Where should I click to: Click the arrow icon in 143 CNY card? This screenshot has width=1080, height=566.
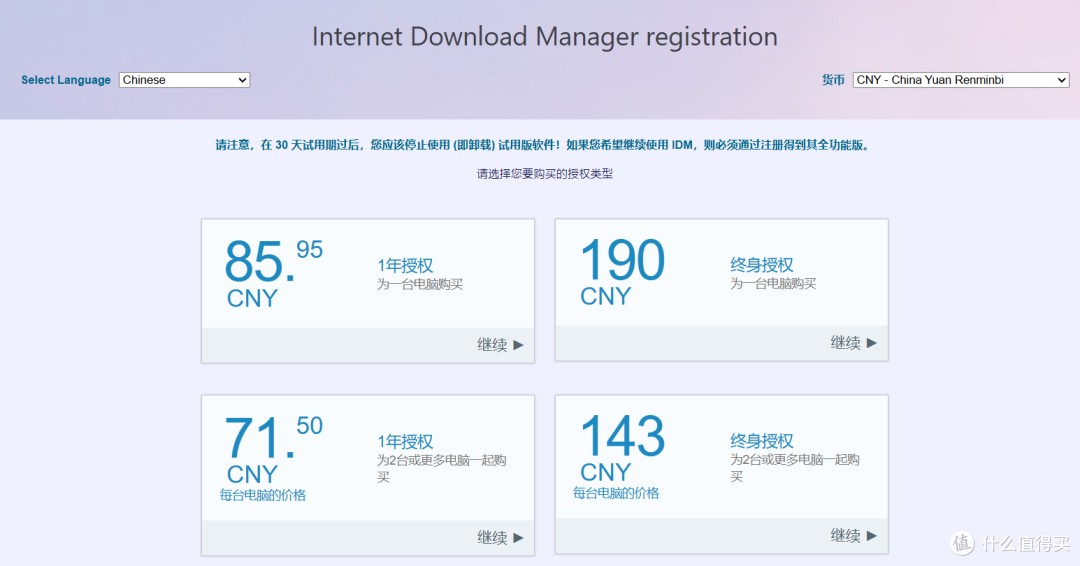tap(872, 536)
